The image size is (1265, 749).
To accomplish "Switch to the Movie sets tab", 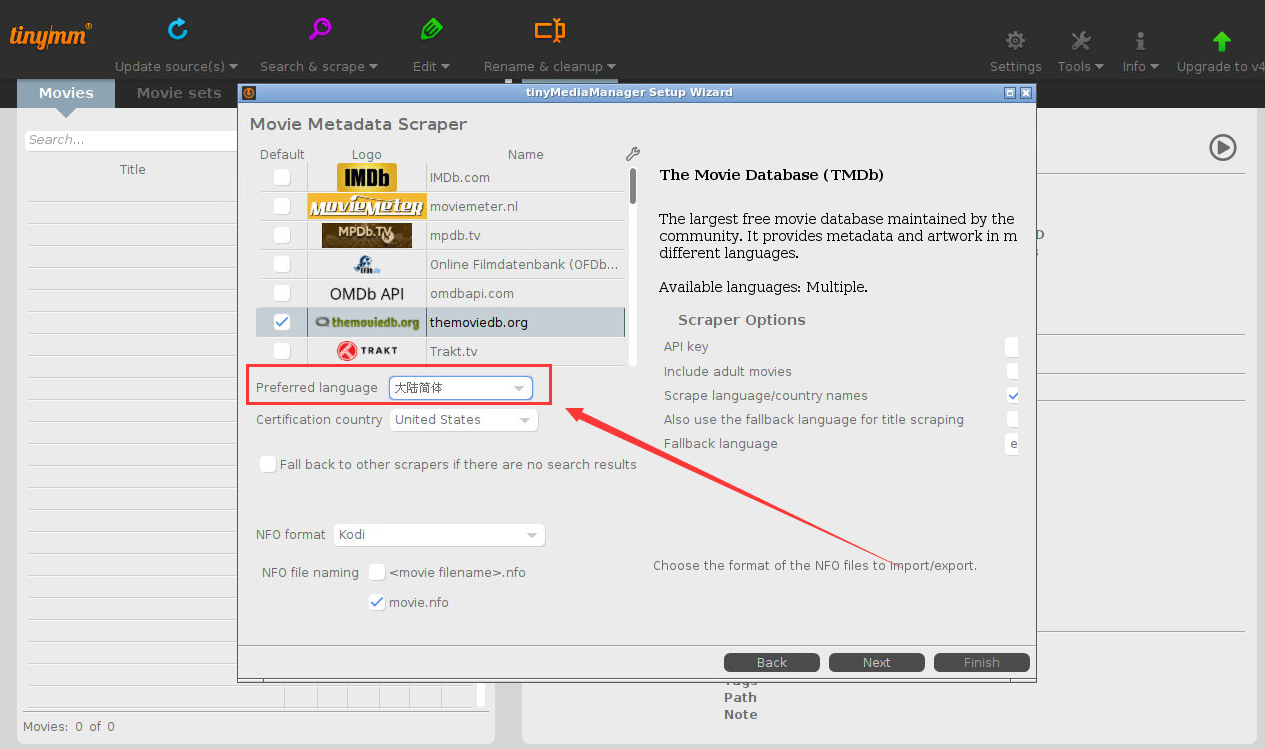I will [179, 93].
